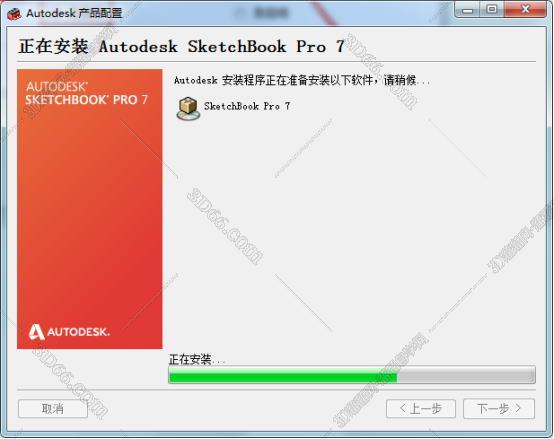This screenshot has width=554, height=439.
Task: Minimize the Autodesk 产品配置 window
Action: coord(467,10)
